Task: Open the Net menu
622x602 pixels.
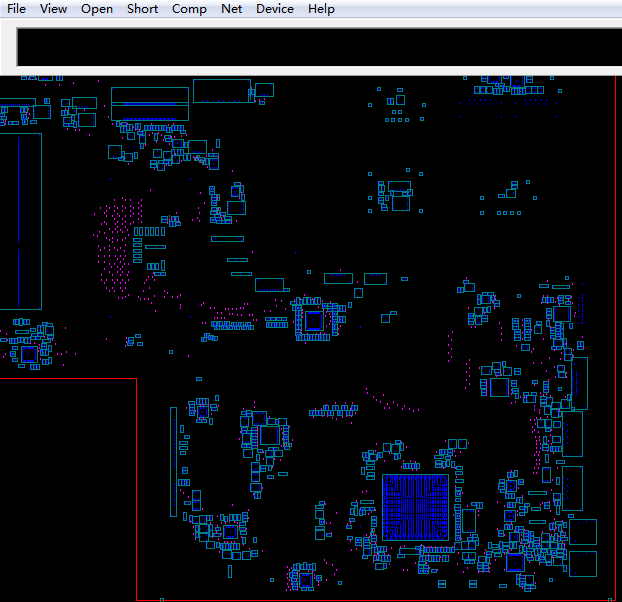Action: point(232,9)
